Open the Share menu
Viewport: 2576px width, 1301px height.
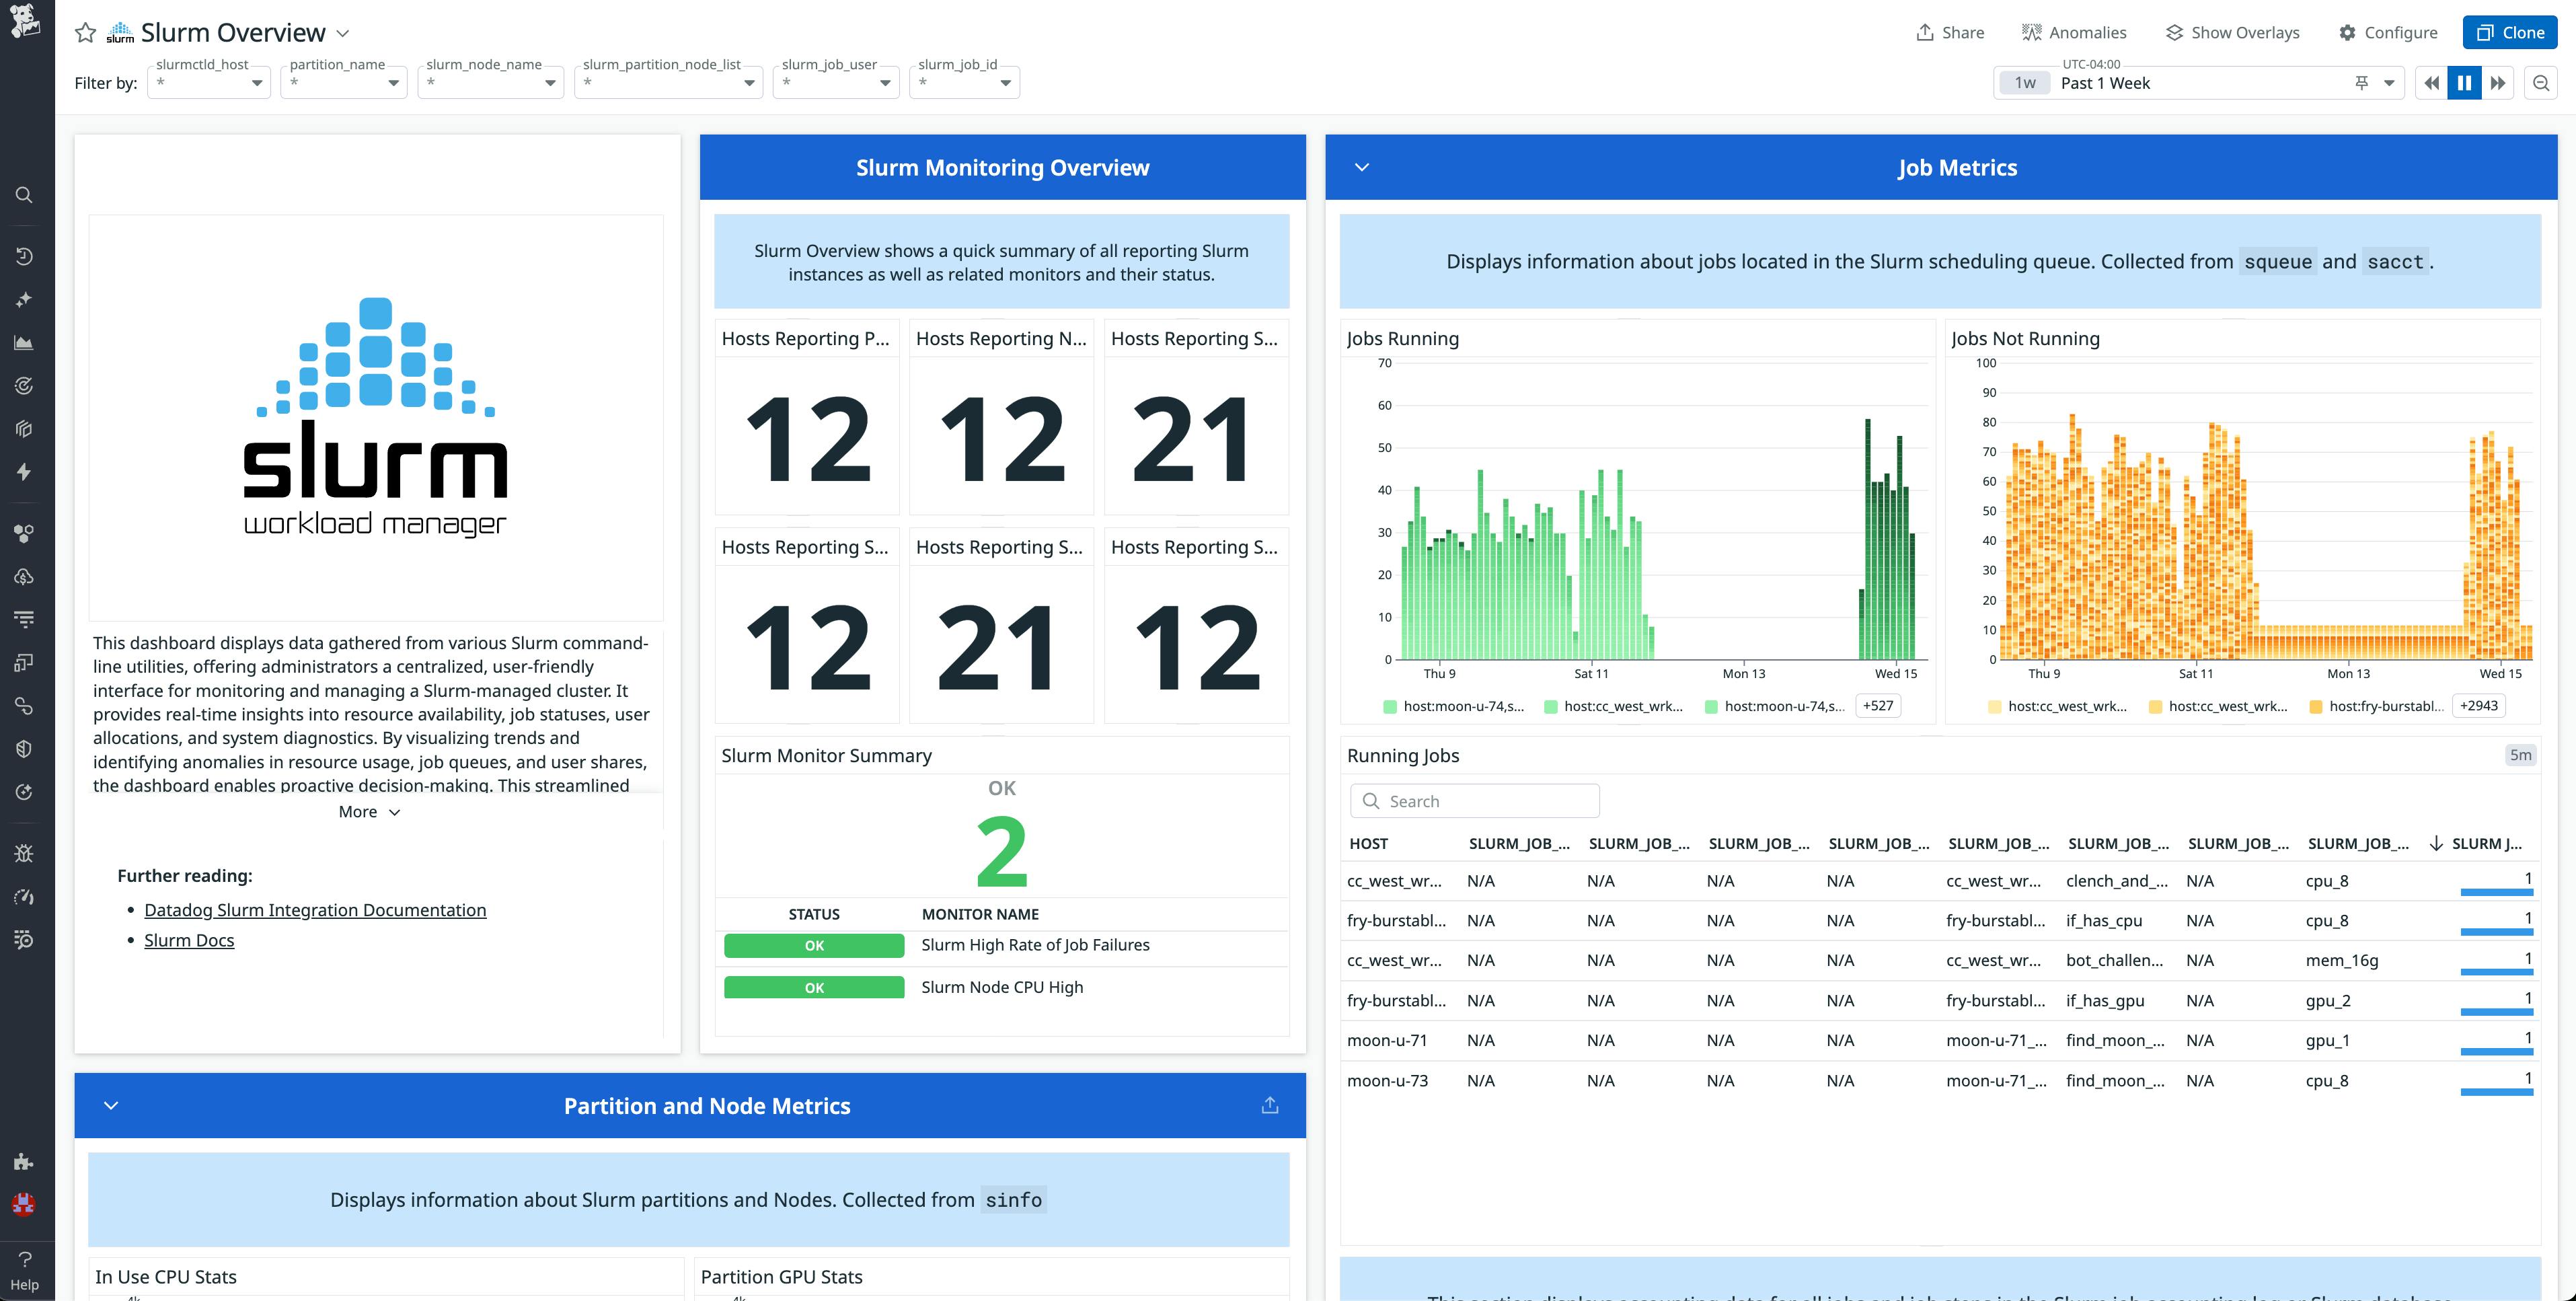pos(1949,32)
